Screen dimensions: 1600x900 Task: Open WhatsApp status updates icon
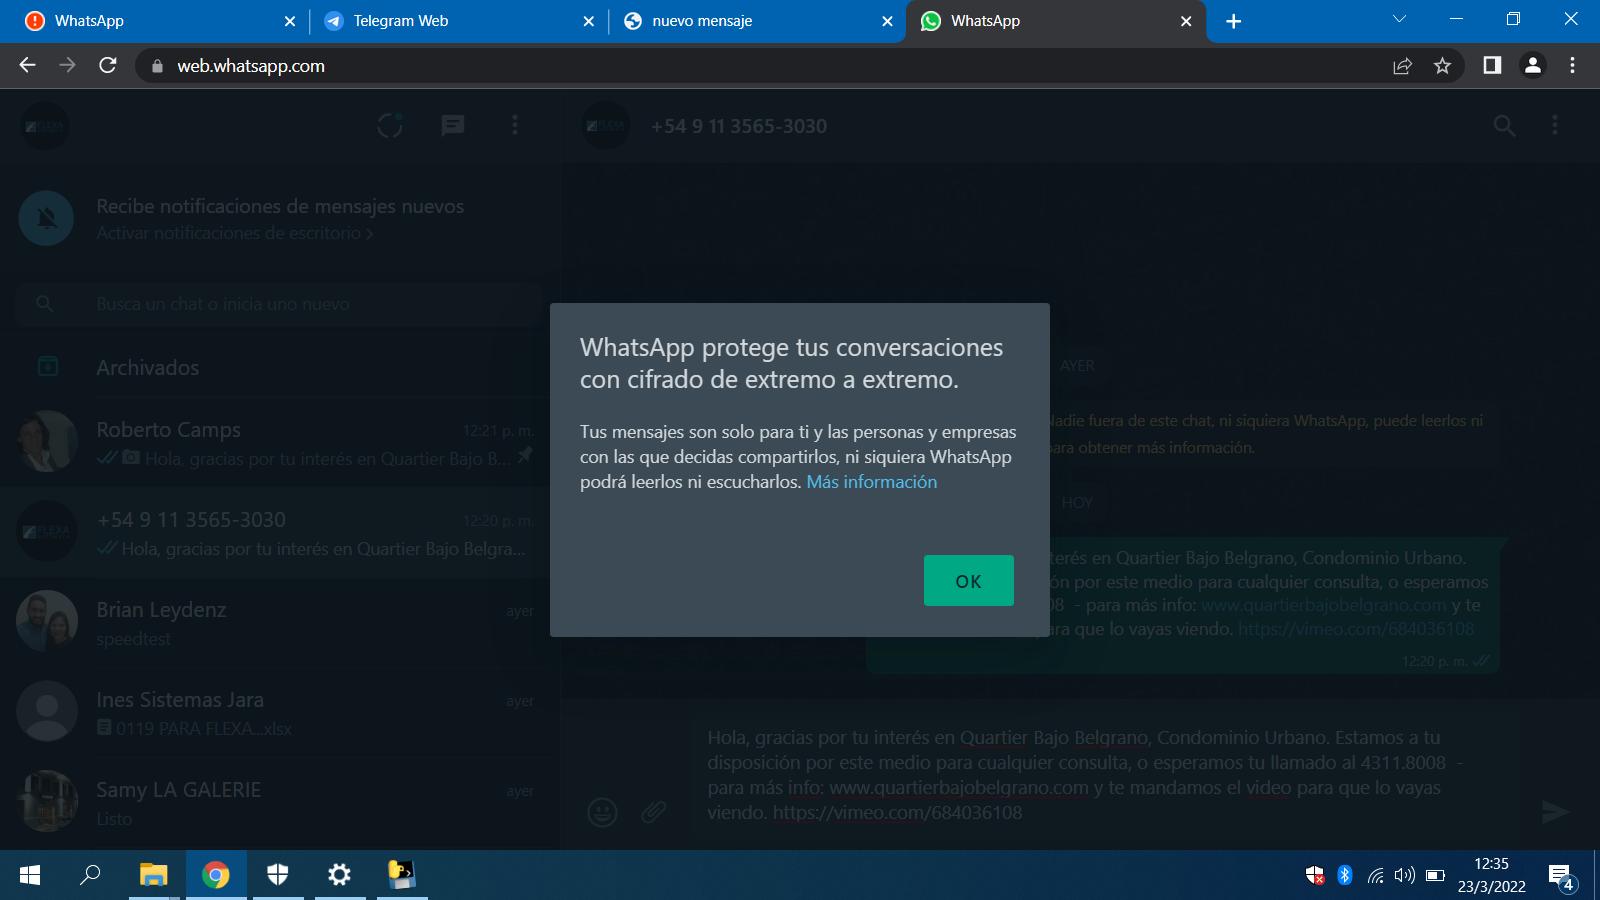390,125
